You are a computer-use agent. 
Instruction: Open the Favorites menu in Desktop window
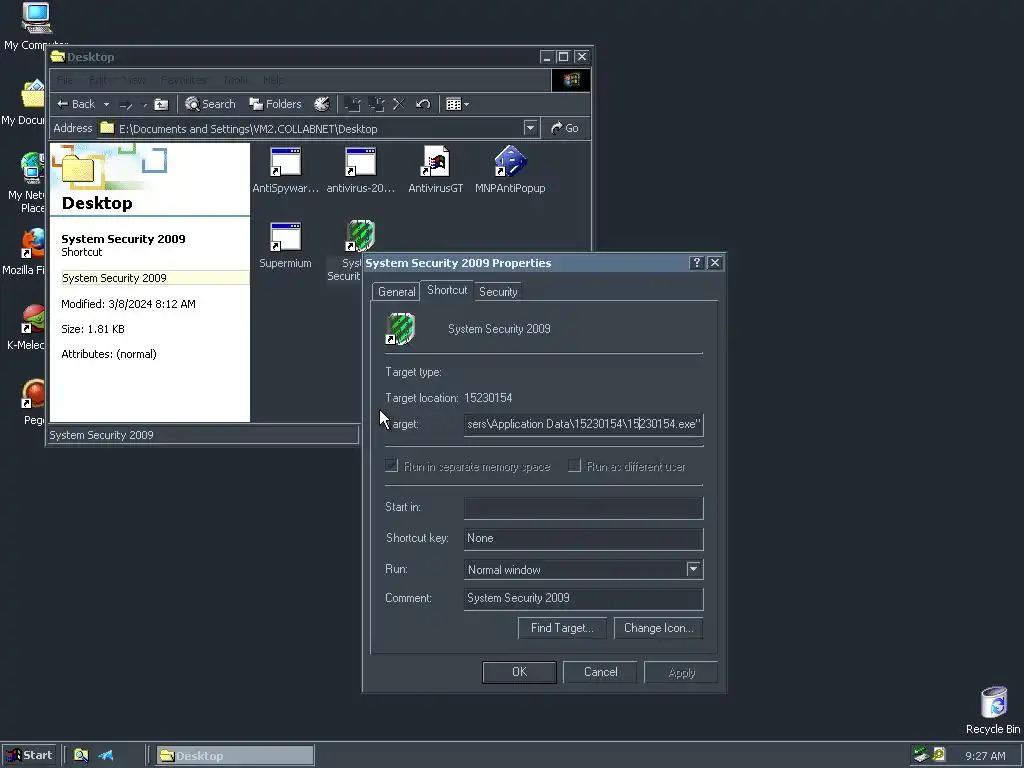pos(184,80)
